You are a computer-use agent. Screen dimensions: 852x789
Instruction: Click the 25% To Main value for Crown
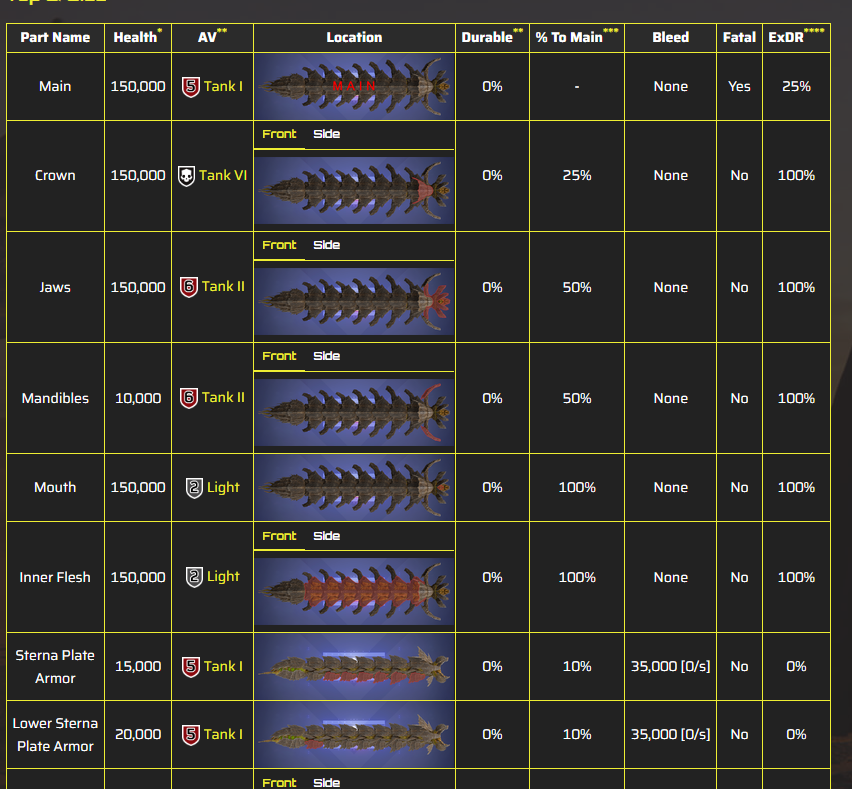(x=577, y=176)
